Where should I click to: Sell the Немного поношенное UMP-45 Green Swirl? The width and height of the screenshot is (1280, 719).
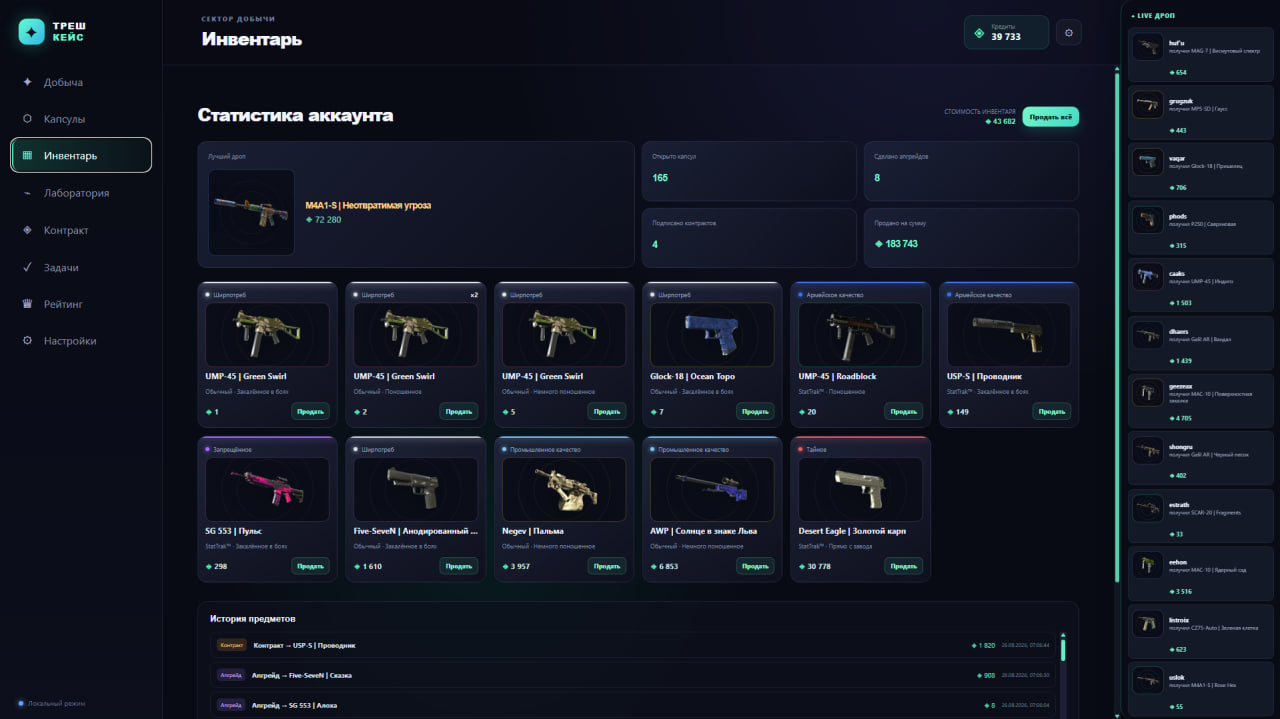point(607,412)
